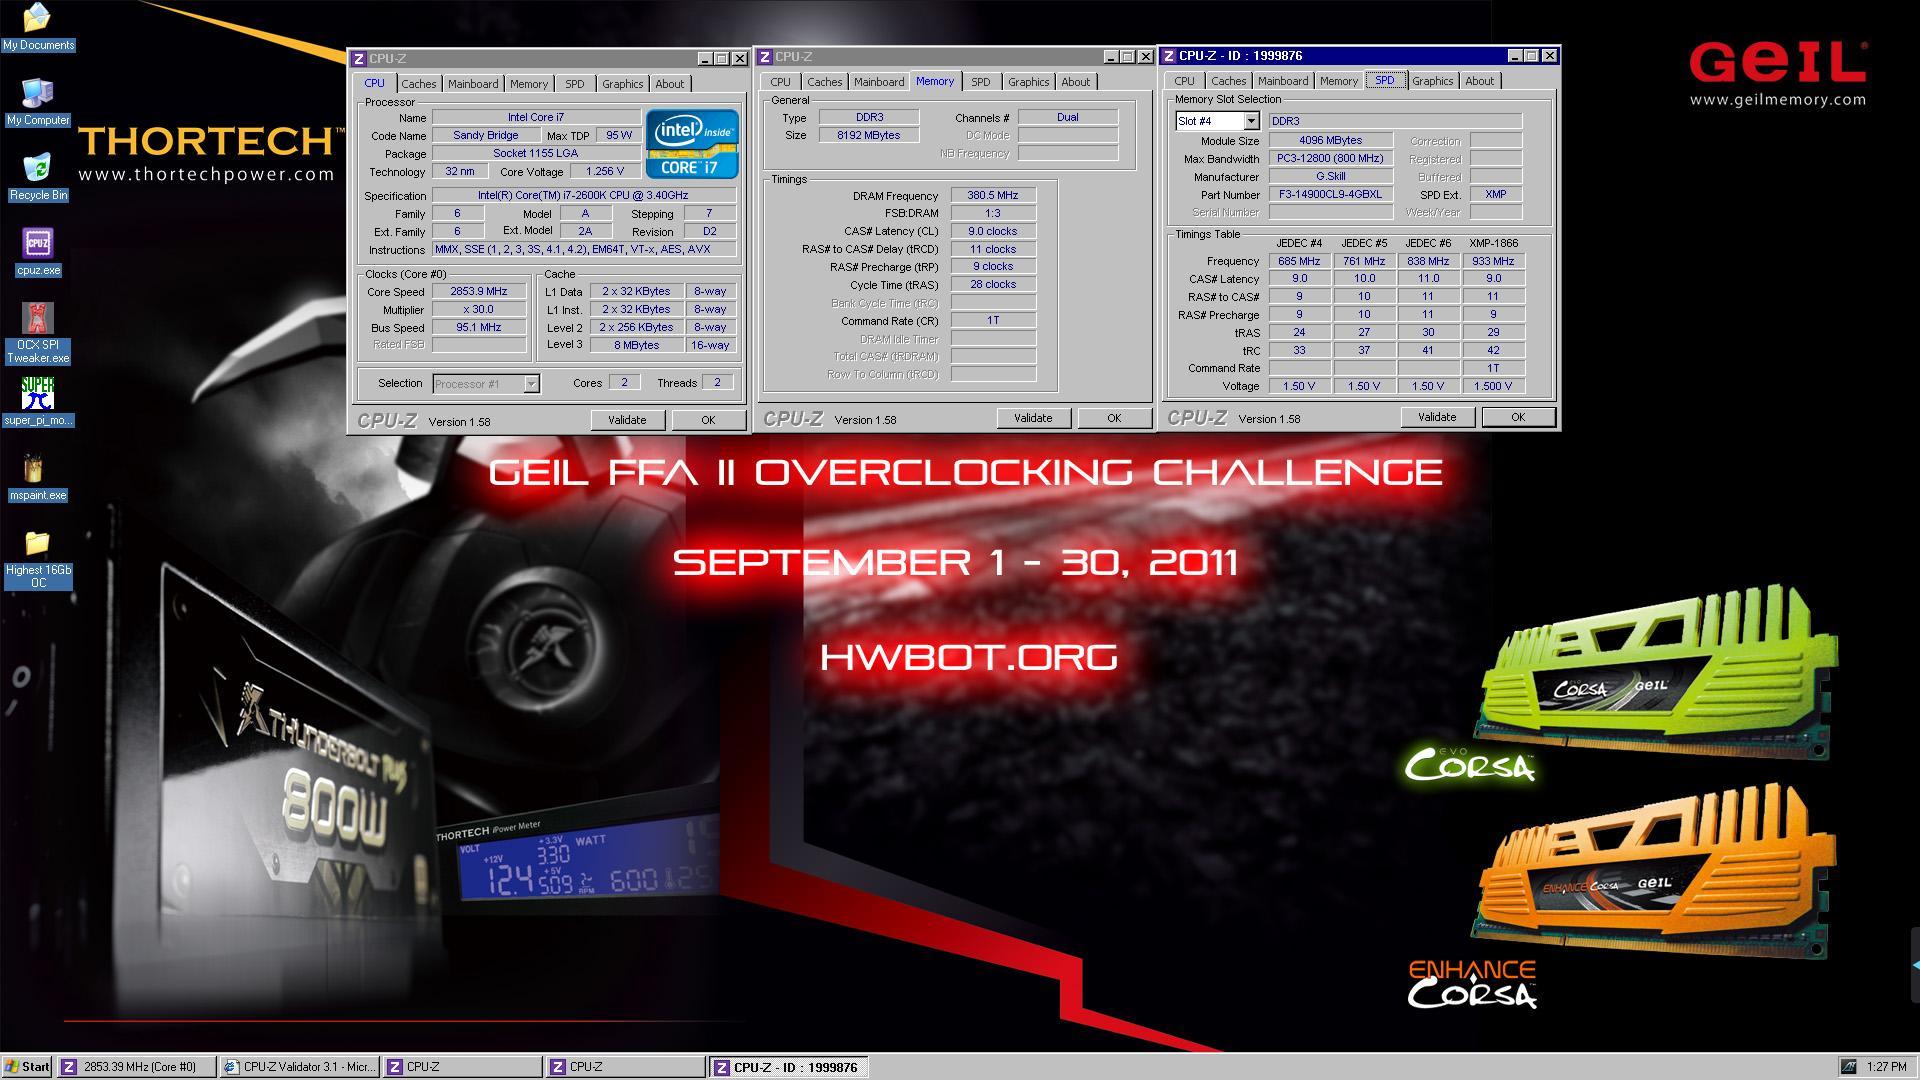Launch OCX SPI Tweaker.exe icon
1920x1080 pixels.
pyautogui.click(x=38, y=333)
